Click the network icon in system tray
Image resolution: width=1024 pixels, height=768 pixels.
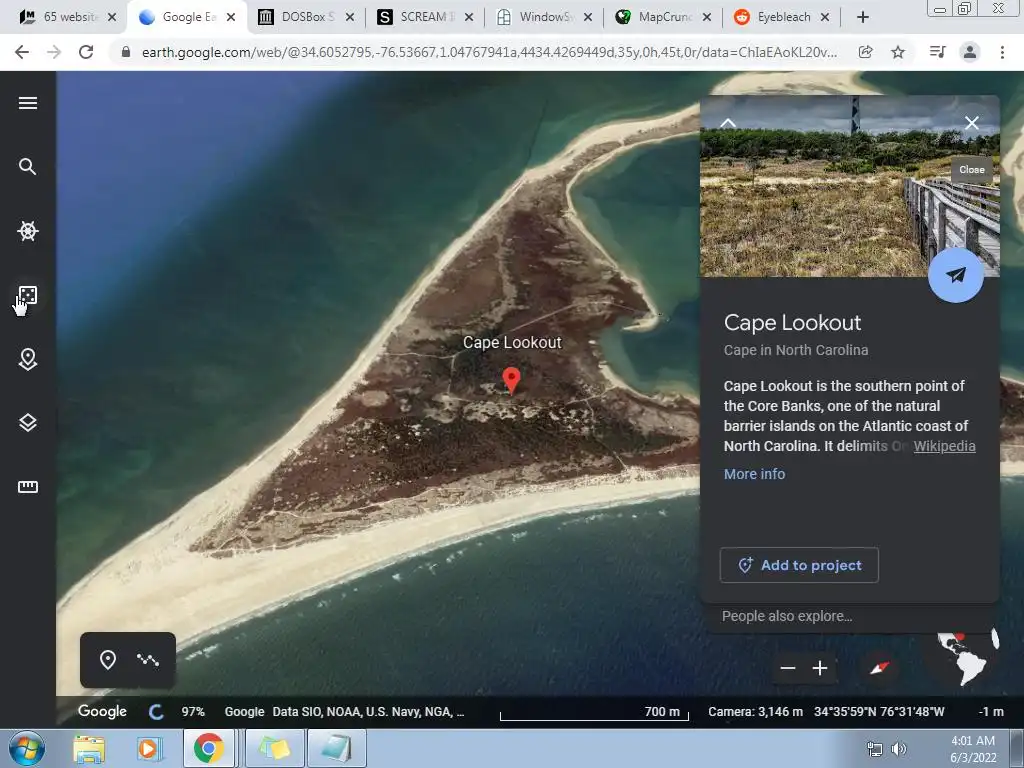(874, 749)
